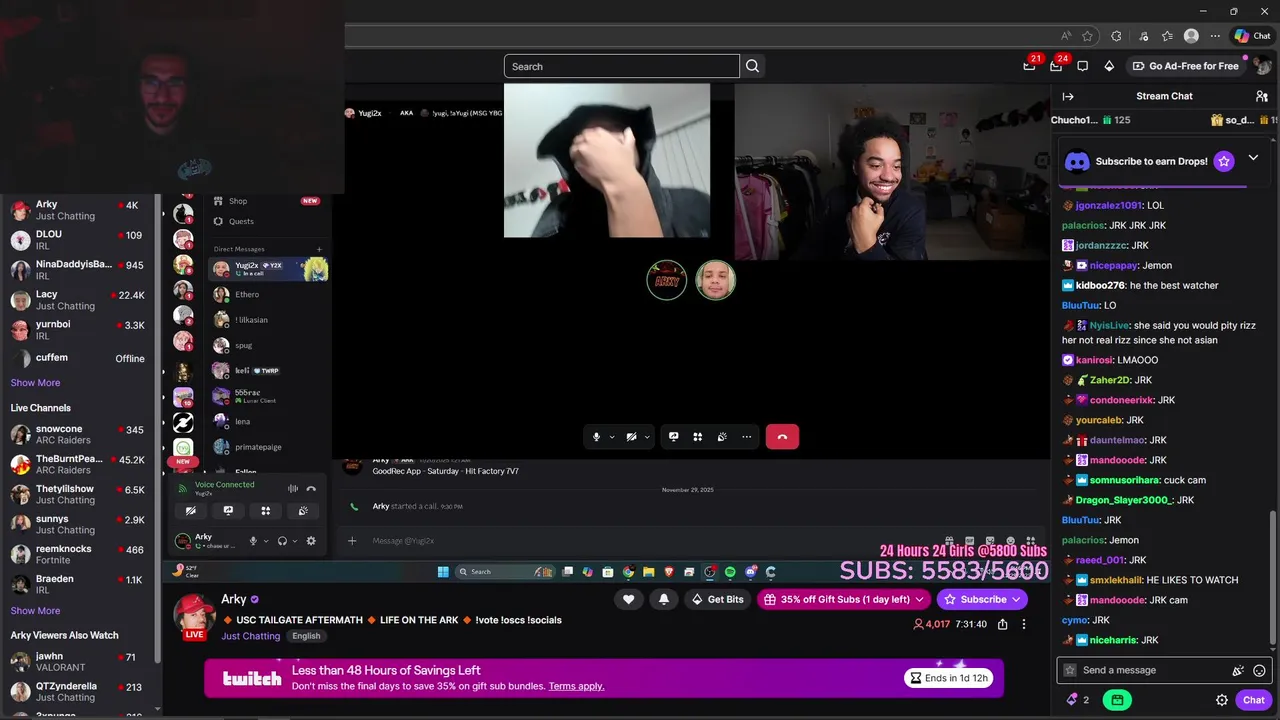1280x720 pixels.
Task: Open Discord user settings gear
Action: click(311, 541)
